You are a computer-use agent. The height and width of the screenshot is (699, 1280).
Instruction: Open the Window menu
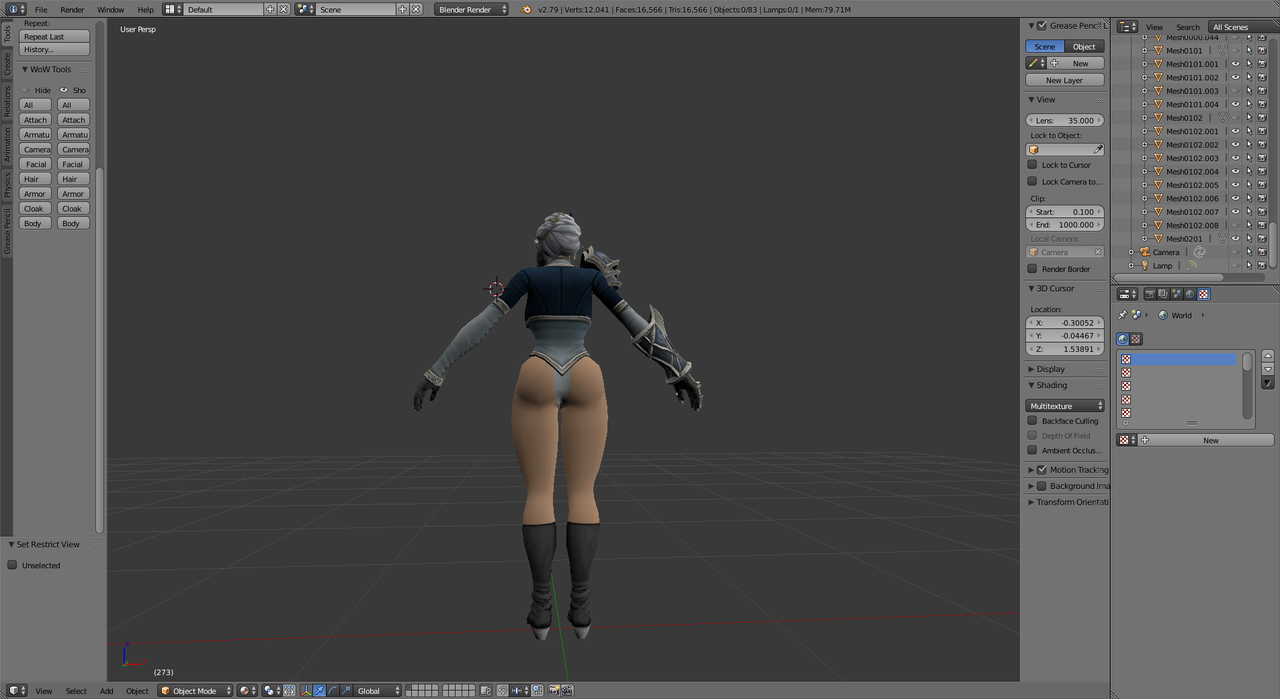pyautogui.click(x=110, y=9)
